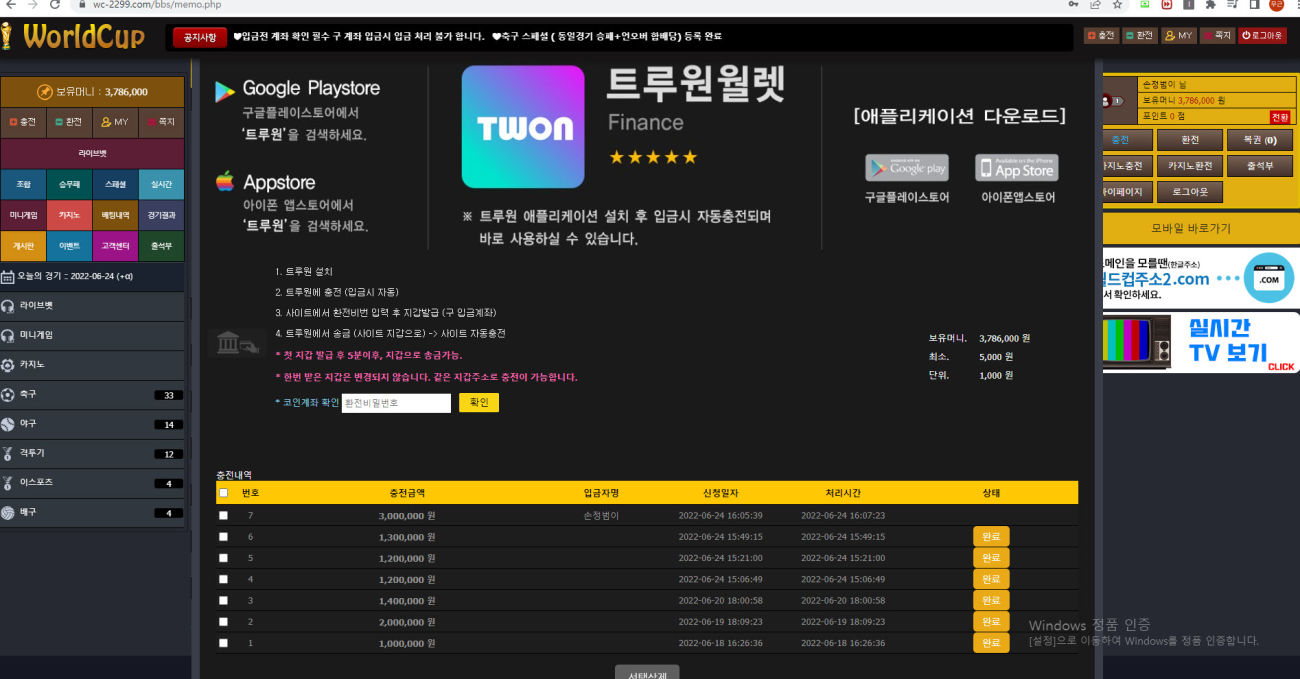
Task: Open the 고객센터 tile in left menu
Action: coord(115,245)
